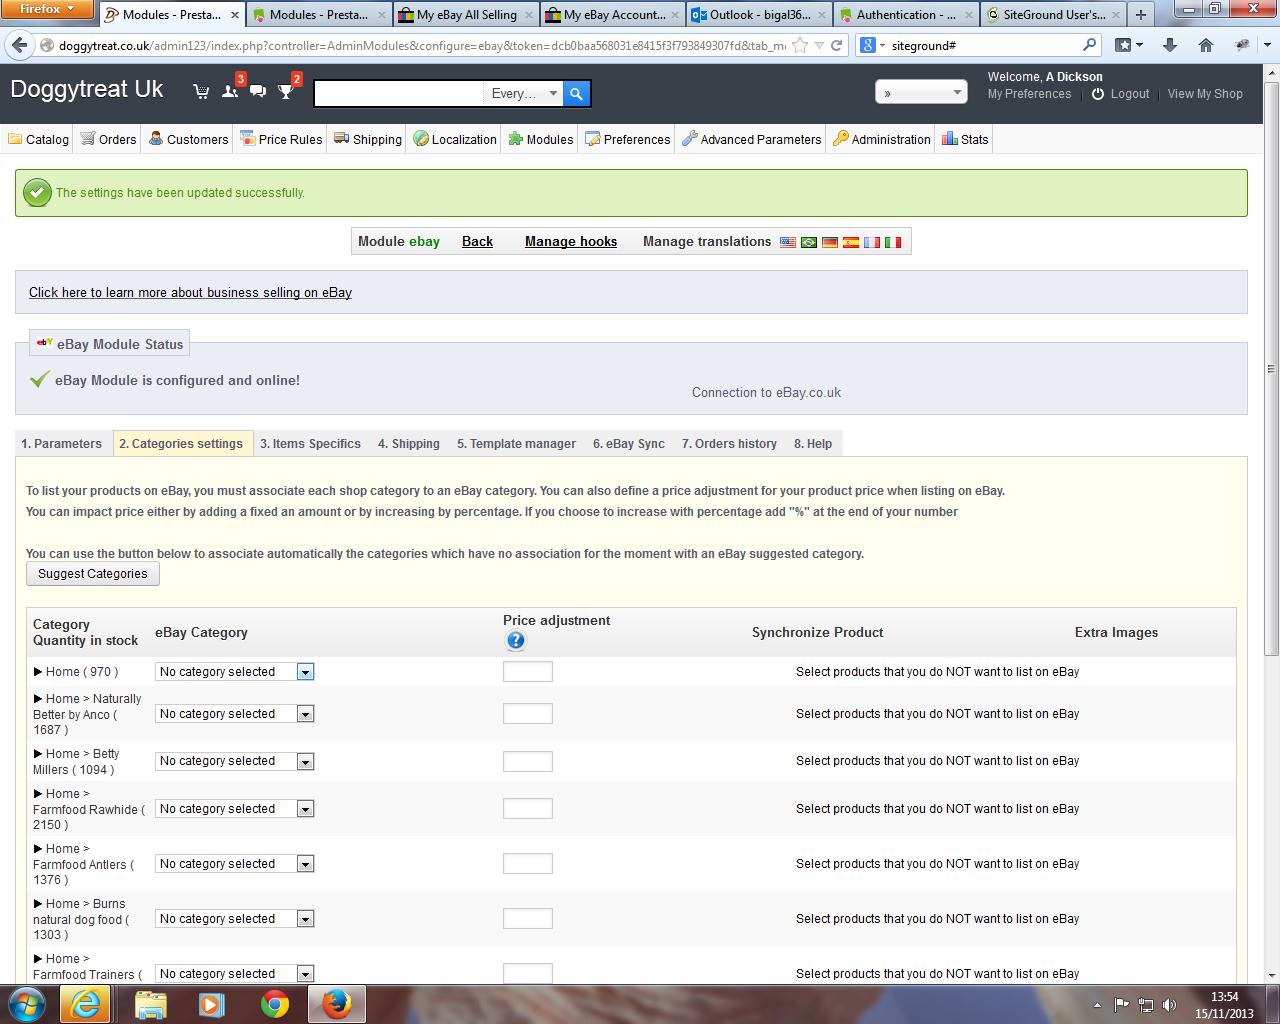This screenshot has width=1280, height=1024.
Task: Select the German flag translation
Action: click(830, 242)
